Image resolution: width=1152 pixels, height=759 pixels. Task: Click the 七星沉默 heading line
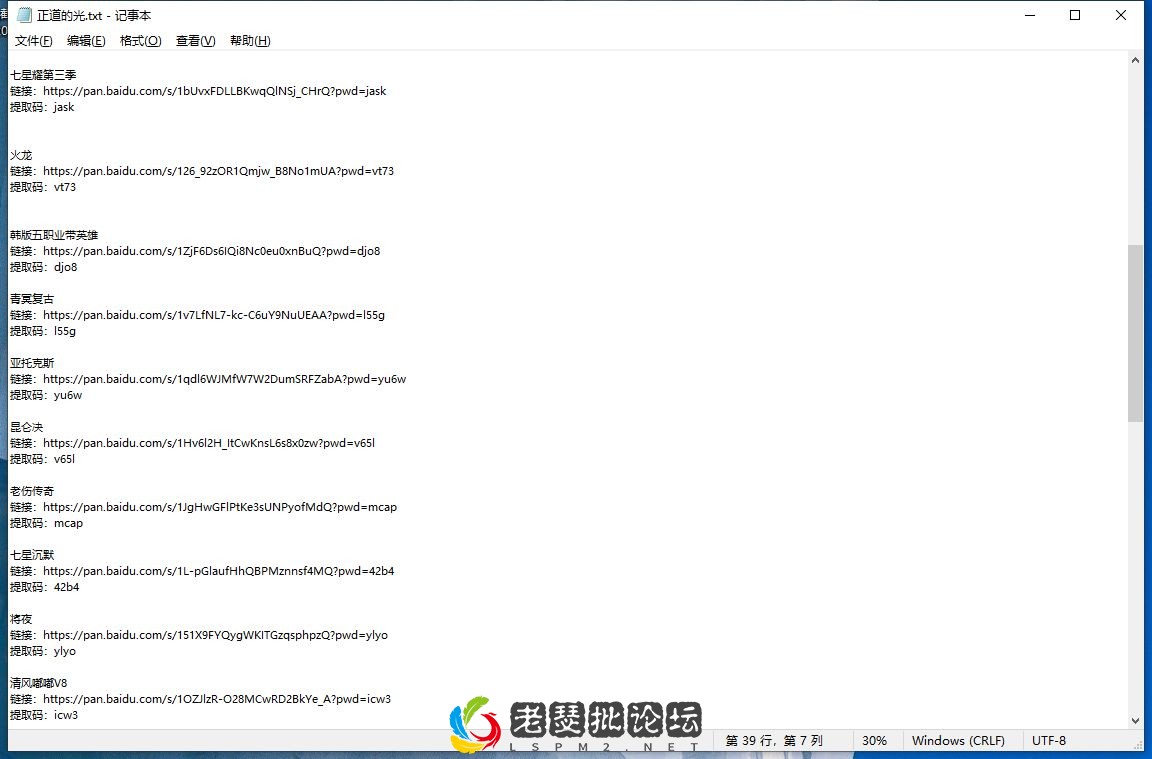tap(32, 555)
